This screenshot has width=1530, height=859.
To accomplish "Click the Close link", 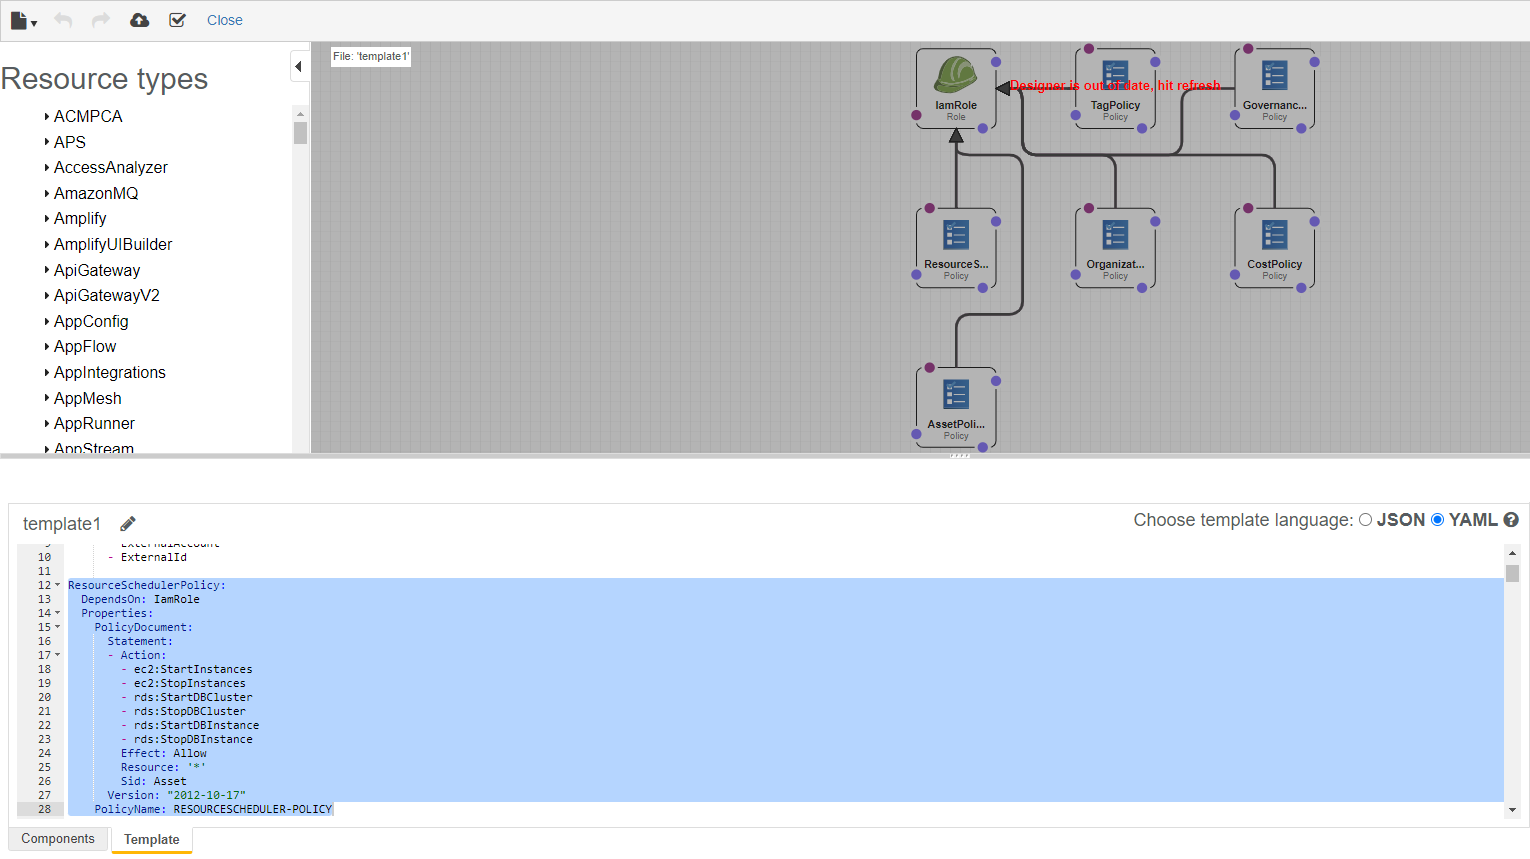I will pyautogui.click(x=224, y=20).
